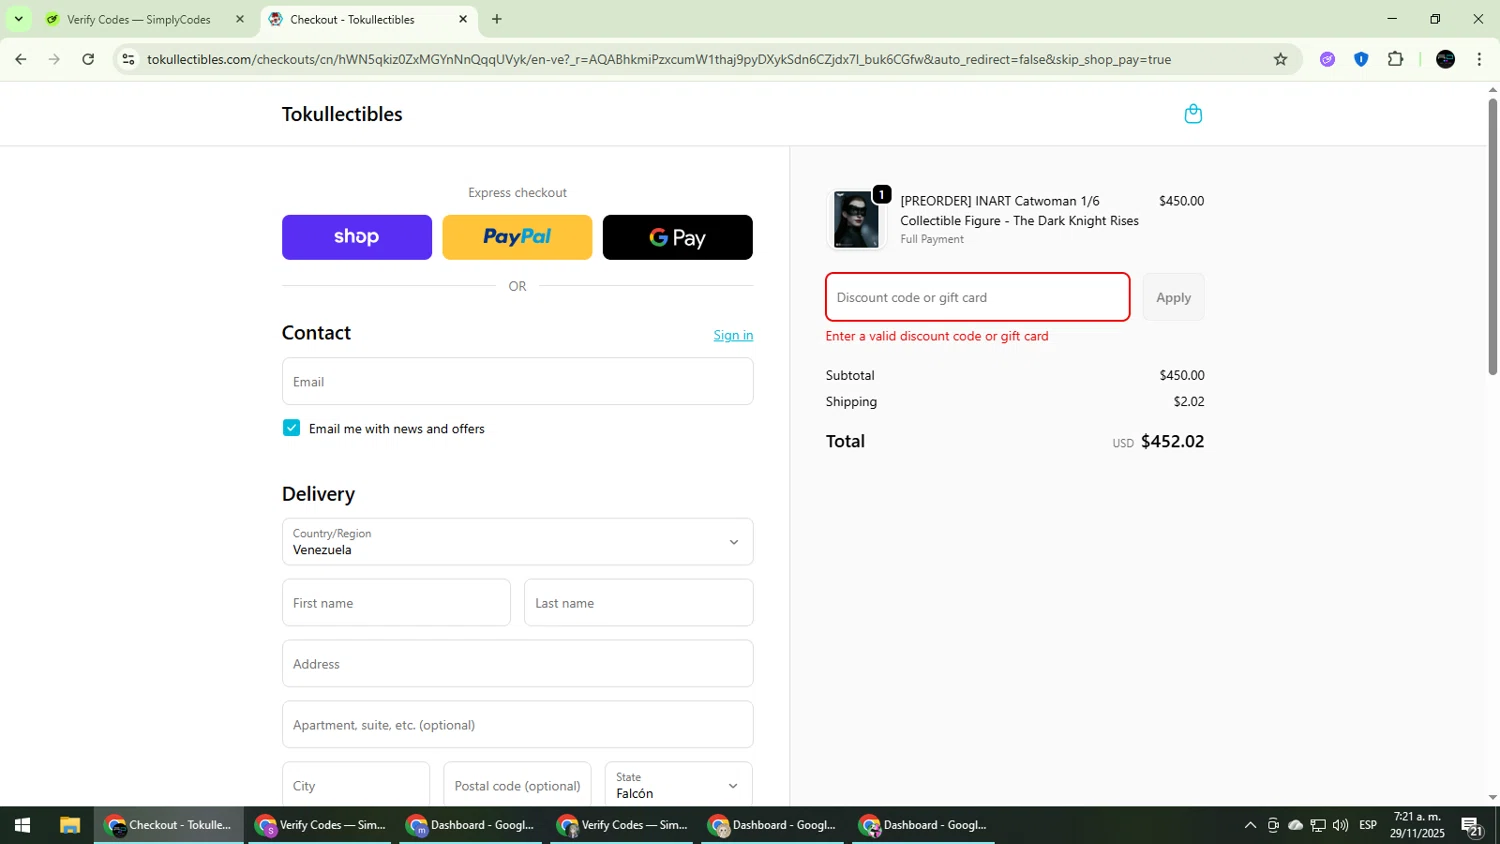Click the 'Express checkout' heading text
Viewport: 1500px width, 844px height.
(517, 192)
